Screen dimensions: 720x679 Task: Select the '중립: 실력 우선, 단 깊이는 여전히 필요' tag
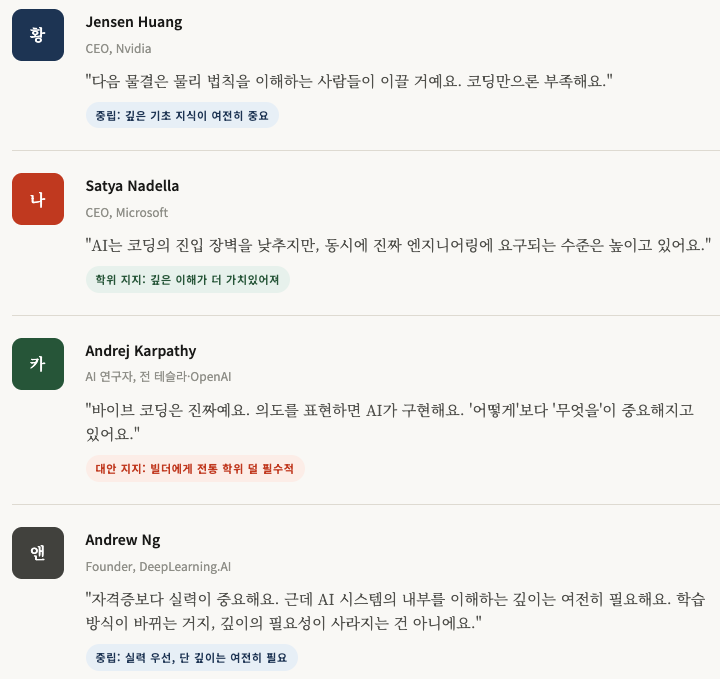(x=191, y=657)
